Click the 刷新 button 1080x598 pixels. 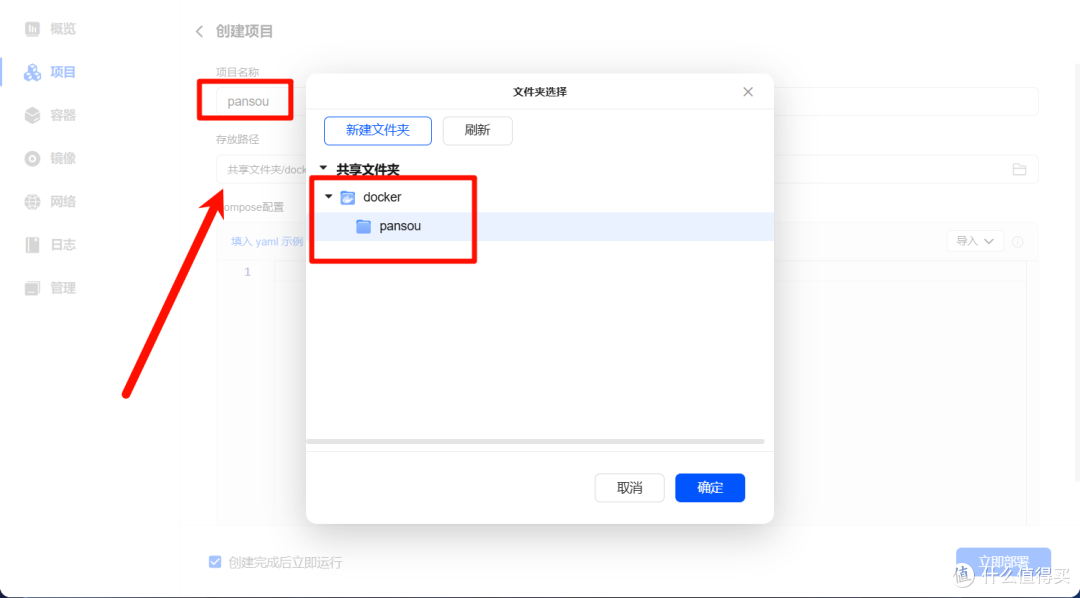click(477, 131)
